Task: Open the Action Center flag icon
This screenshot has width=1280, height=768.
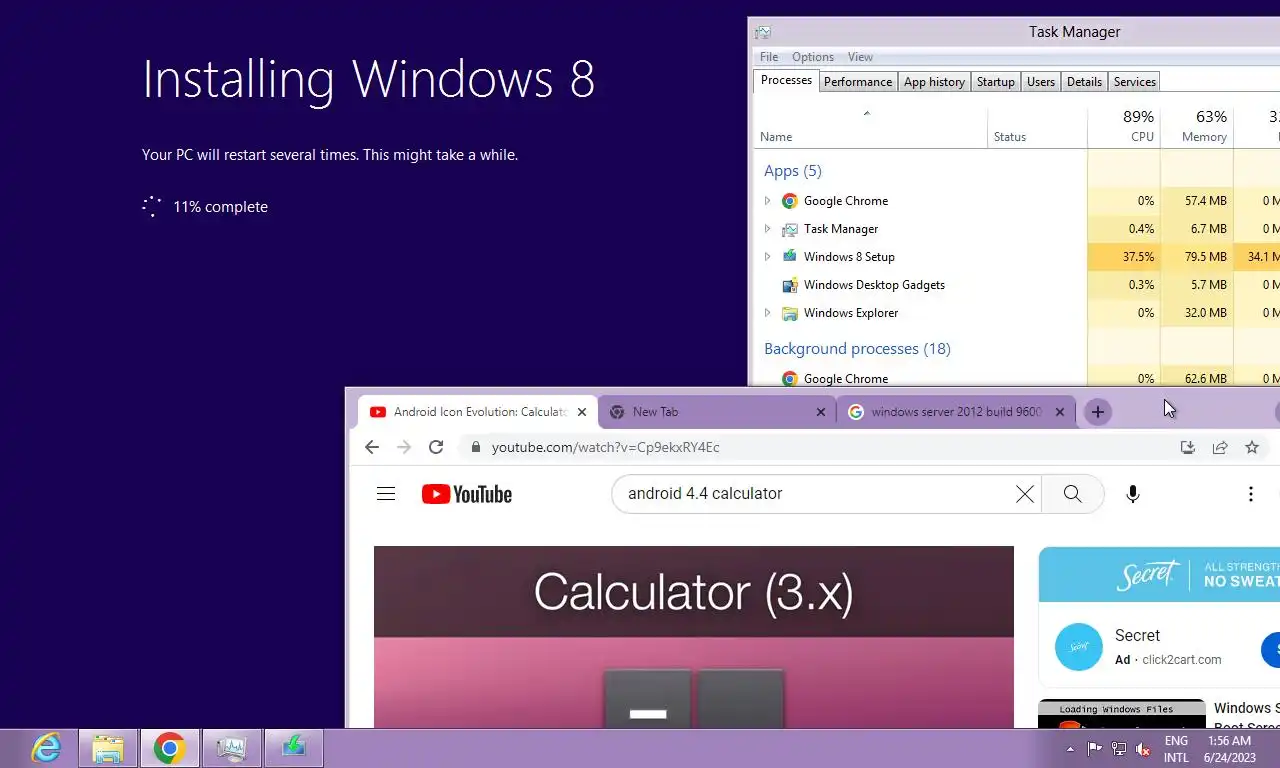Action: (1095, 749)
